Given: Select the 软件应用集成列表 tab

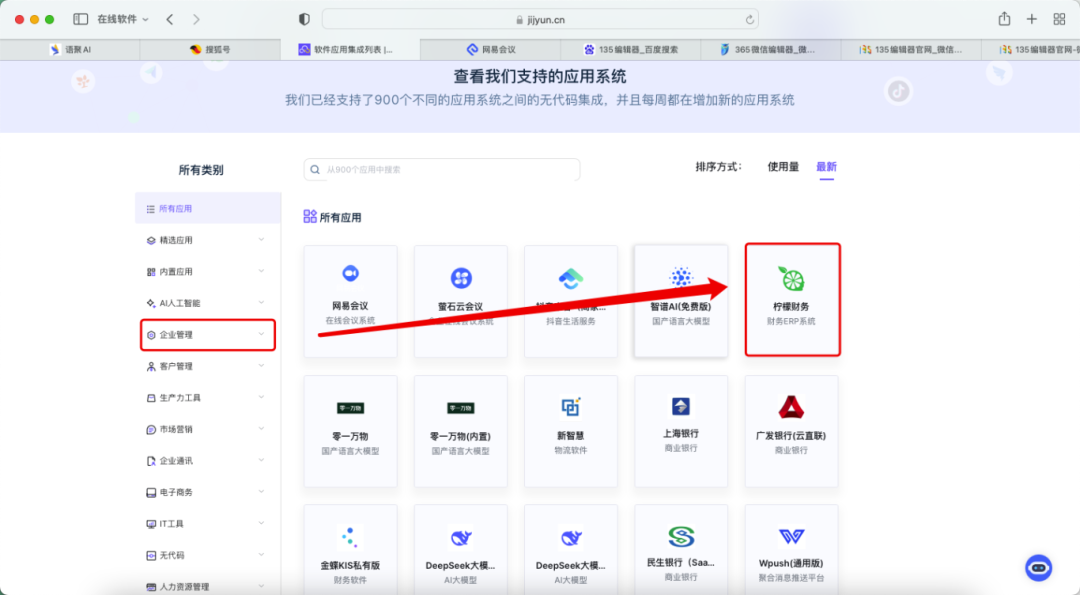Looking at the screenshot, I should [350, 50].
